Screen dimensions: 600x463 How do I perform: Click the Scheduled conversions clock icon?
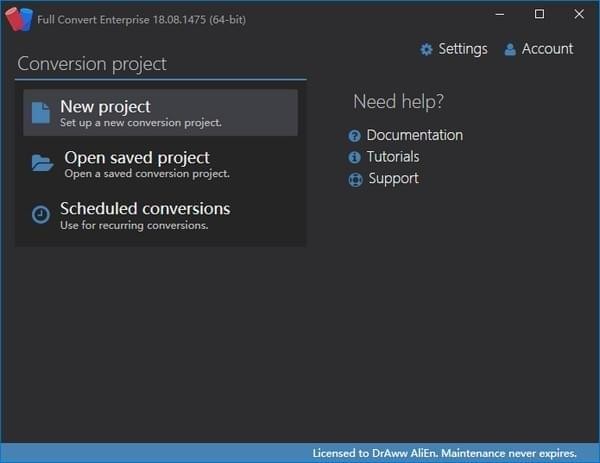click(x=41, y=214)
